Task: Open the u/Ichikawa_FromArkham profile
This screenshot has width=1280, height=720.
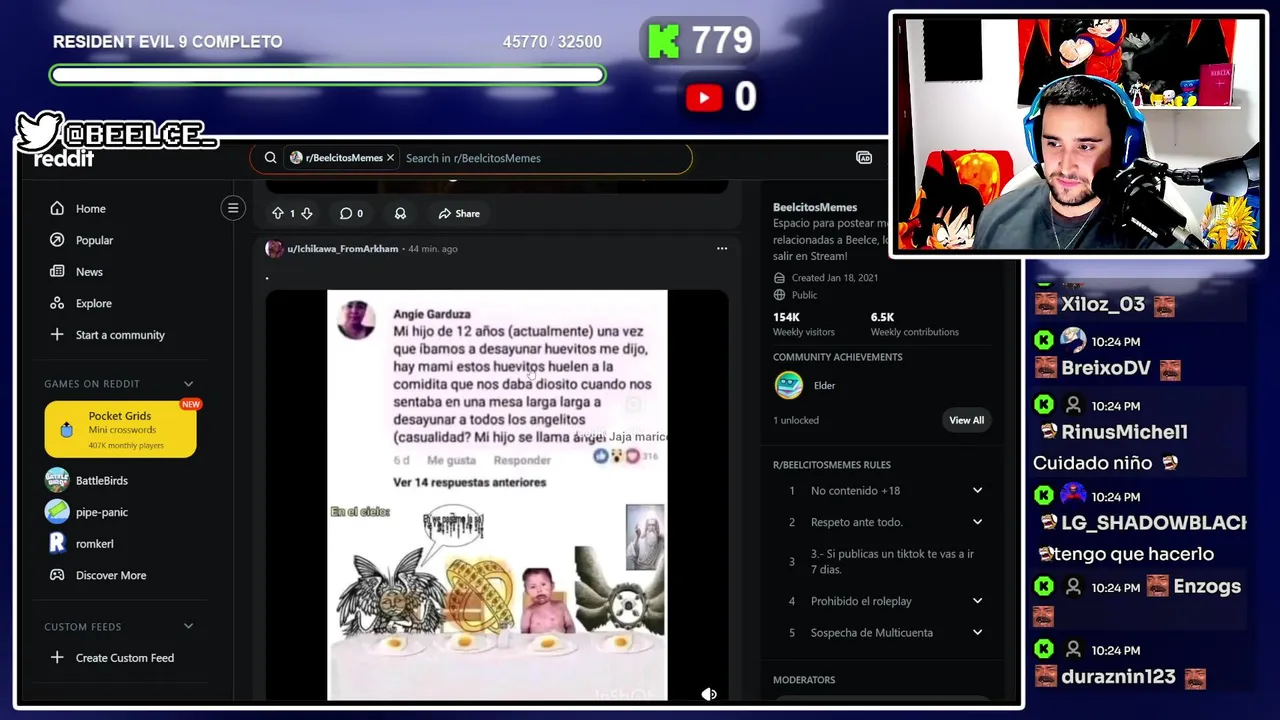Action: [x=343, y=249]
